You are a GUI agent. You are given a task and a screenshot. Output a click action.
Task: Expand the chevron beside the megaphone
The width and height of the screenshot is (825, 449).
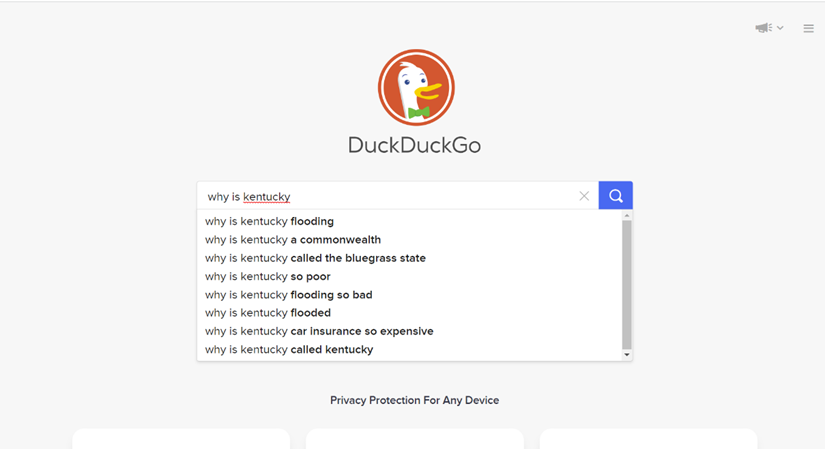[x=780, y=28]
